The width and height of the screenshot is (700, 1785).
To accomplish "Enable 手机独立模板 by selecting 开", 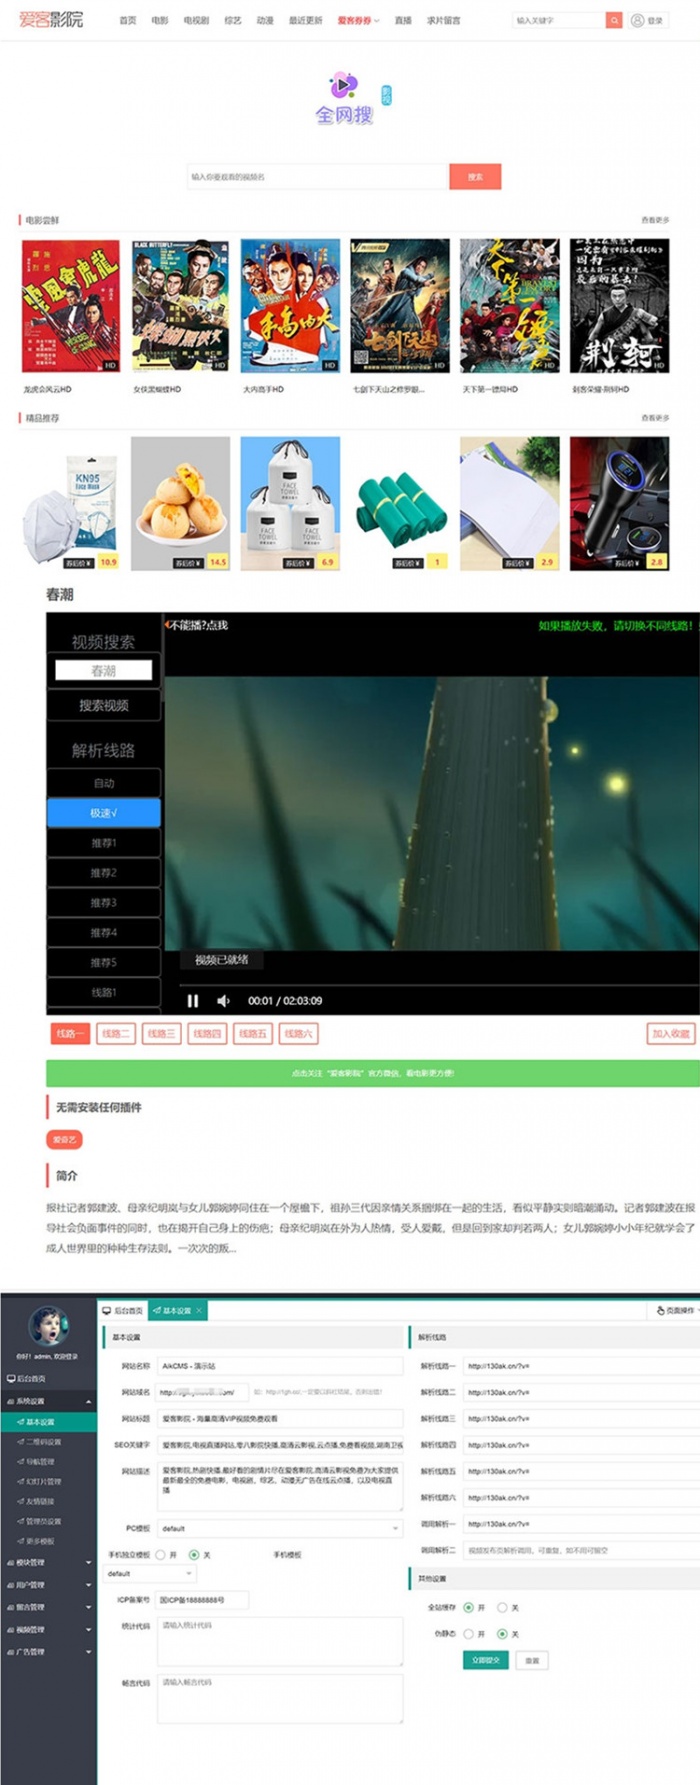I will (160, 1555).
